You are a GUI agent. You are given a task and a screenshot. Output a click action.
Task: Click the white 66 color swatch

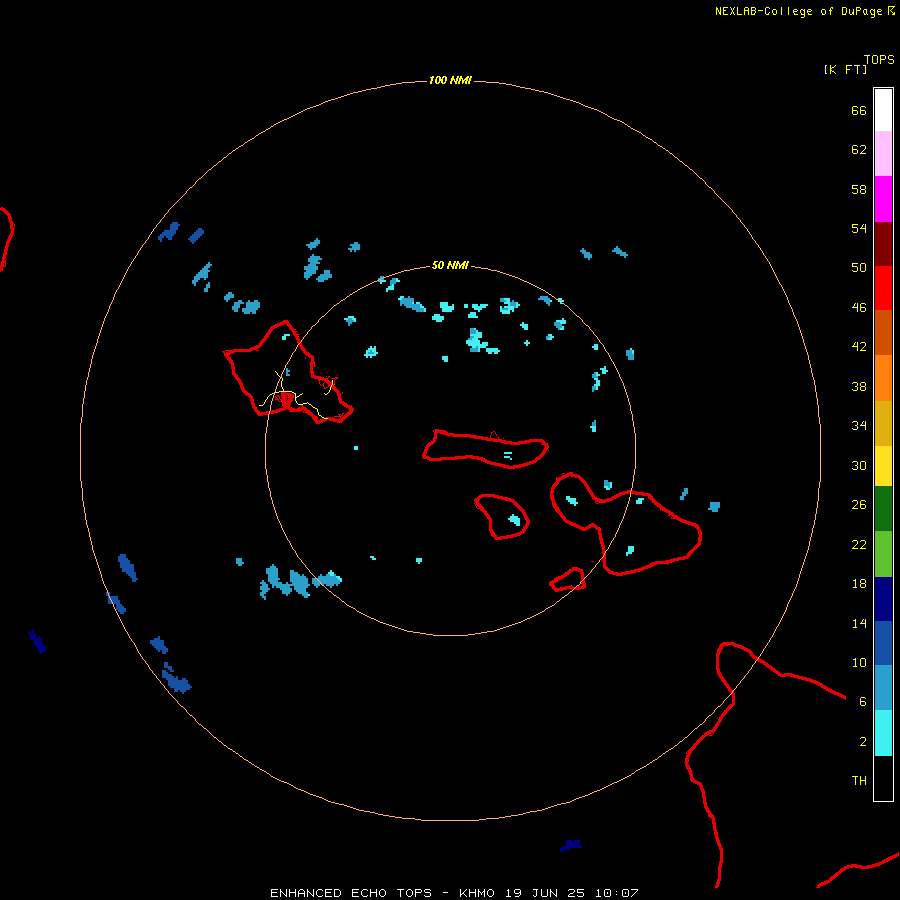tap(883, 110)
